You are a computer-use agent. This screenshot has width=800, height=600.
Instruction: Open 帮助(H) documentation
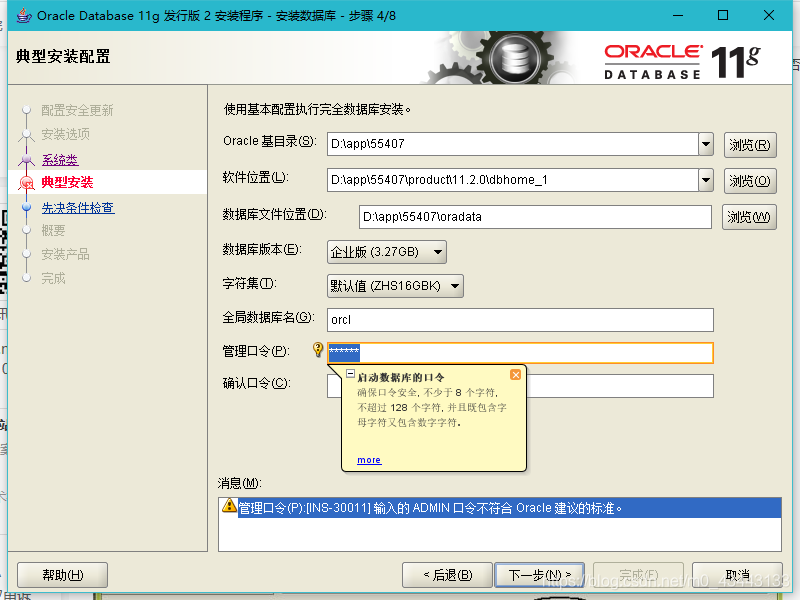point(61,574)
